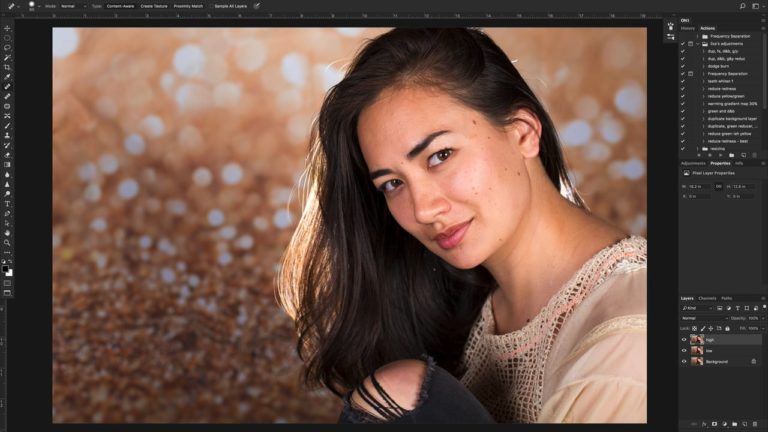
Task: Toggle checkmark for green and d&b action
Action: click(x=683, y=111)
